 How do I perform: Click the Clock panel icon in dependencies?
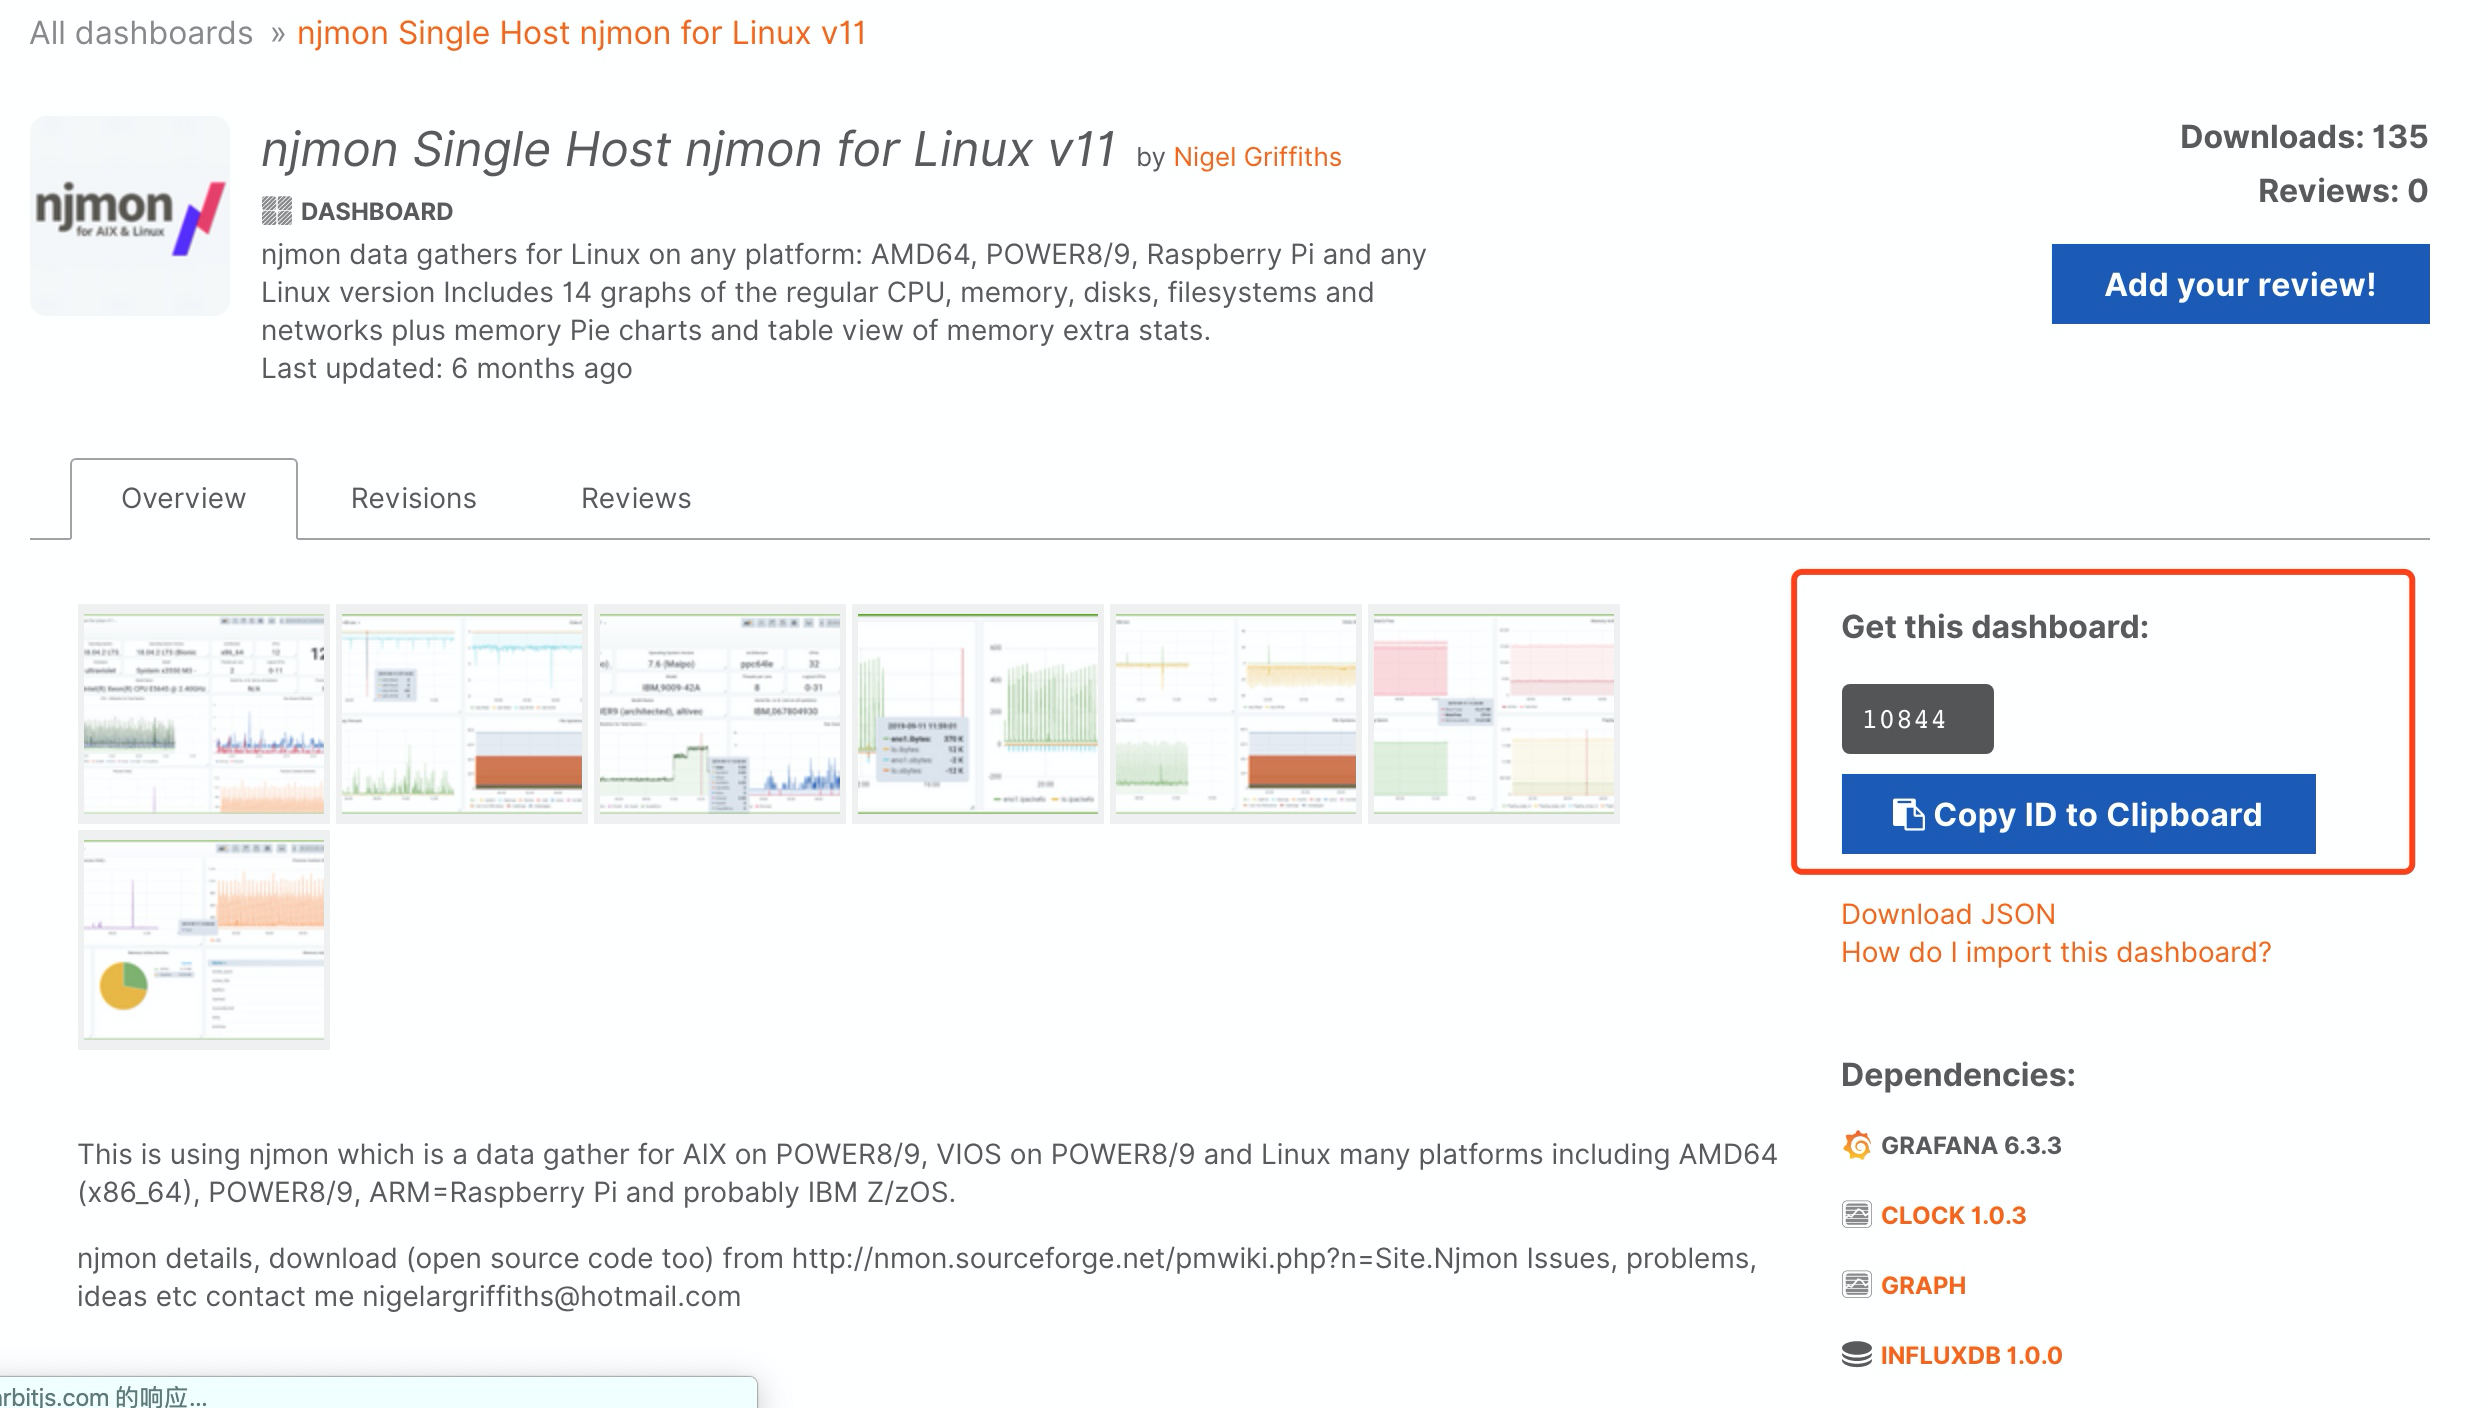pyautogui.click(x=1857, y=1215)
